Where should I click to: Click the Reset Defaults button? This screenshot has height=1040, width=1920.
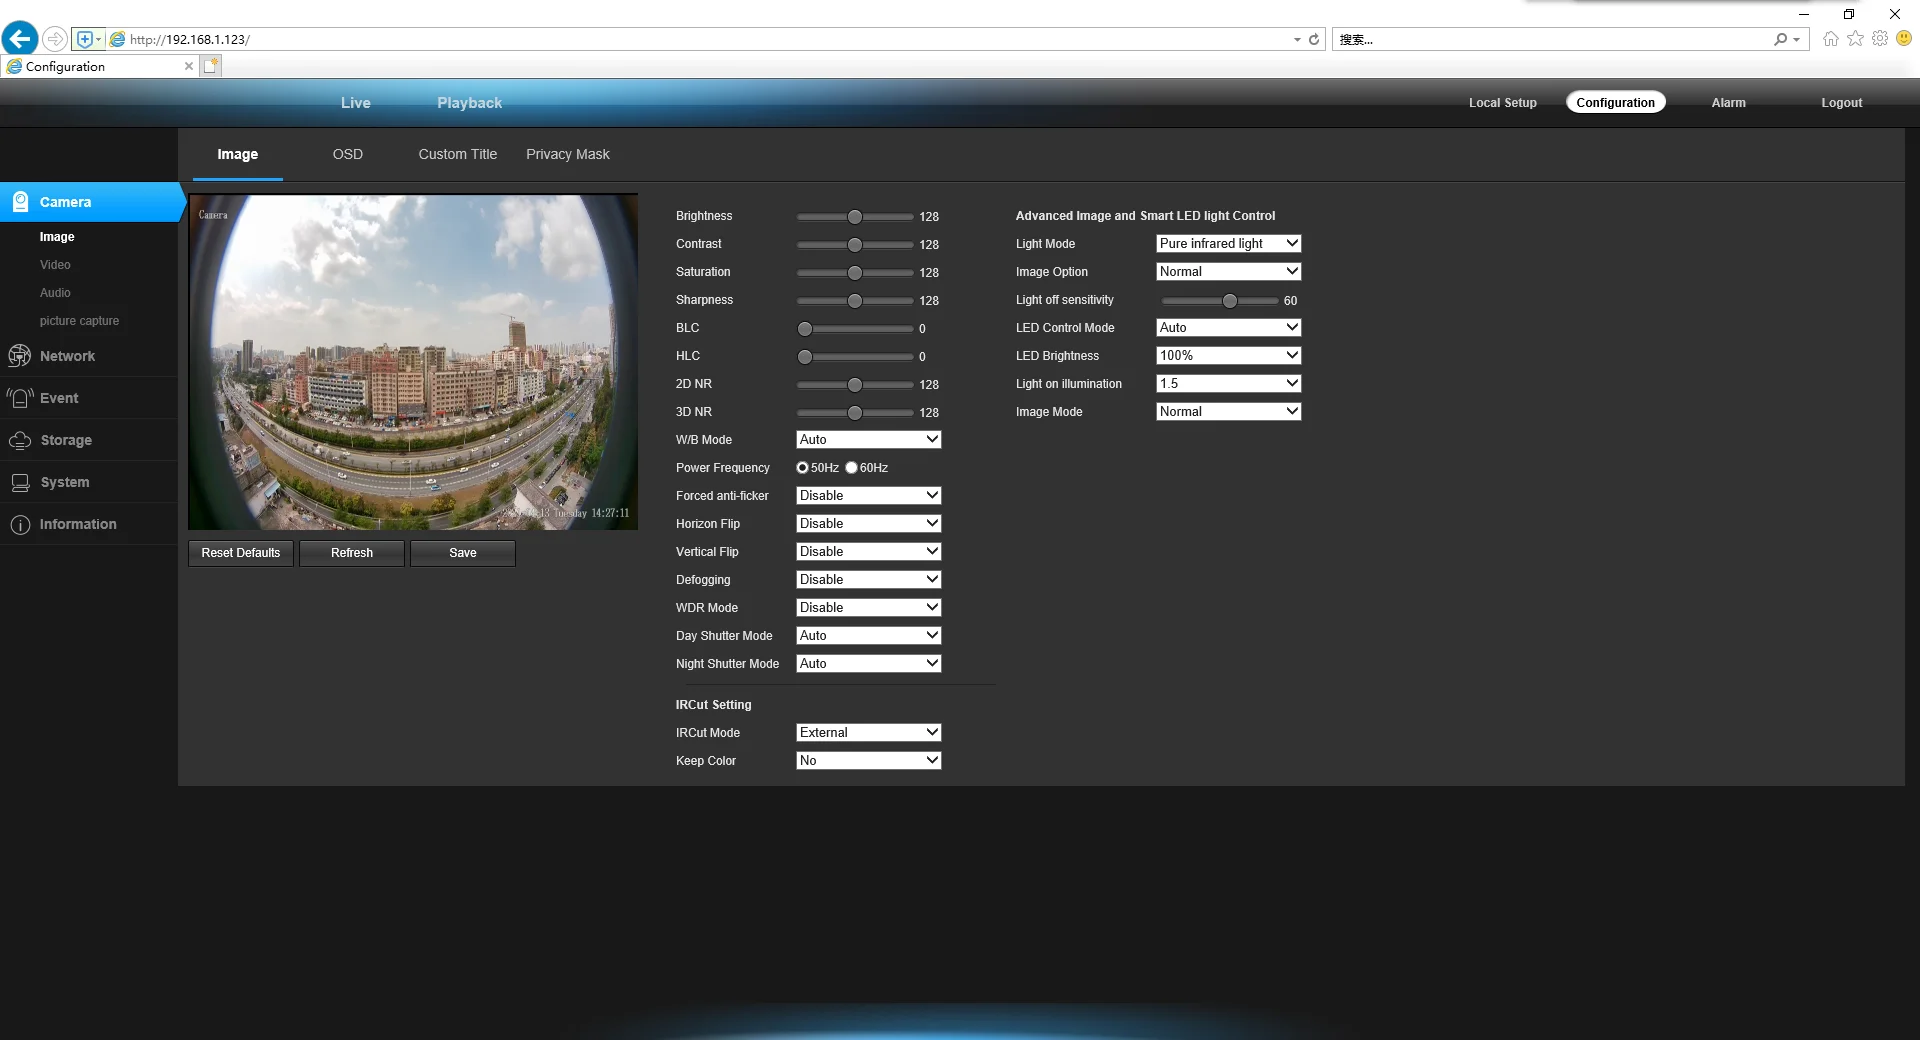pyautogui.click(x=241, y=553)
